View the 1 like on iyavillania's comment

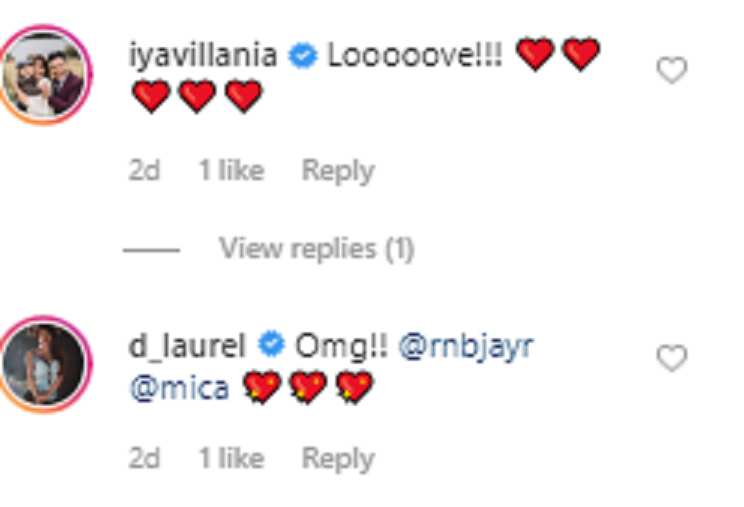pos(231,170)
